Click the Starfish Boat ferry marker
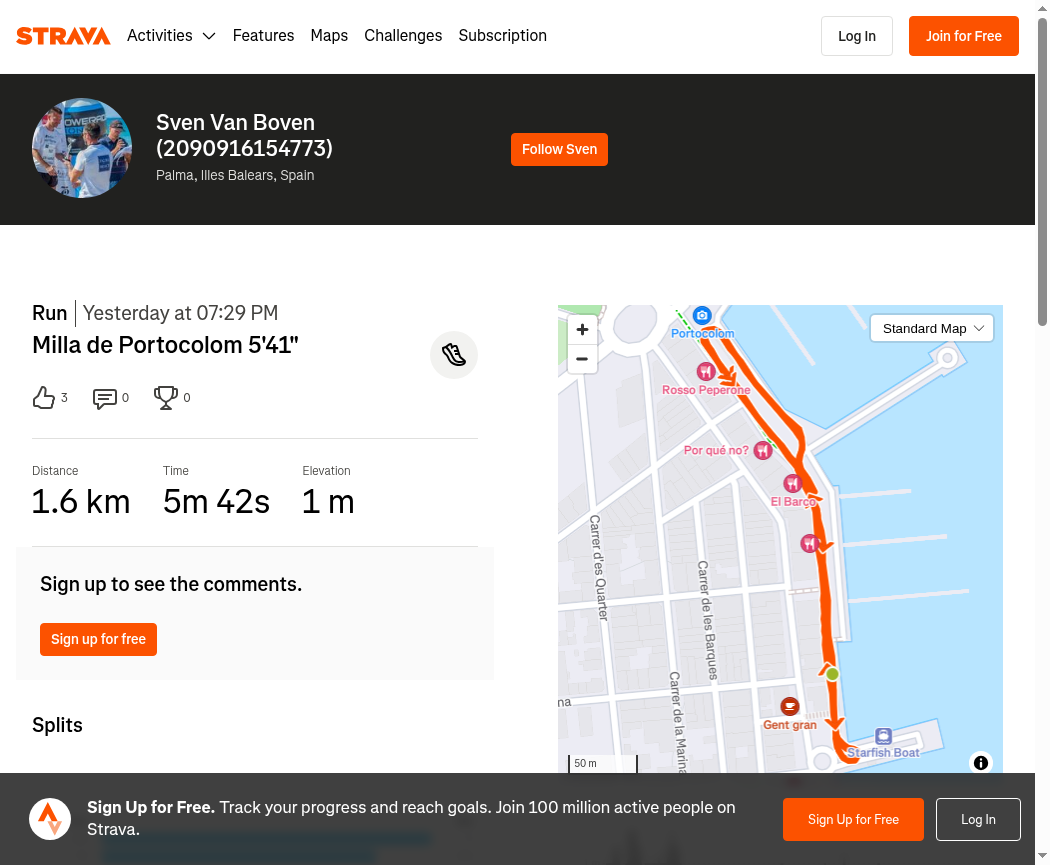 (883, 736)
